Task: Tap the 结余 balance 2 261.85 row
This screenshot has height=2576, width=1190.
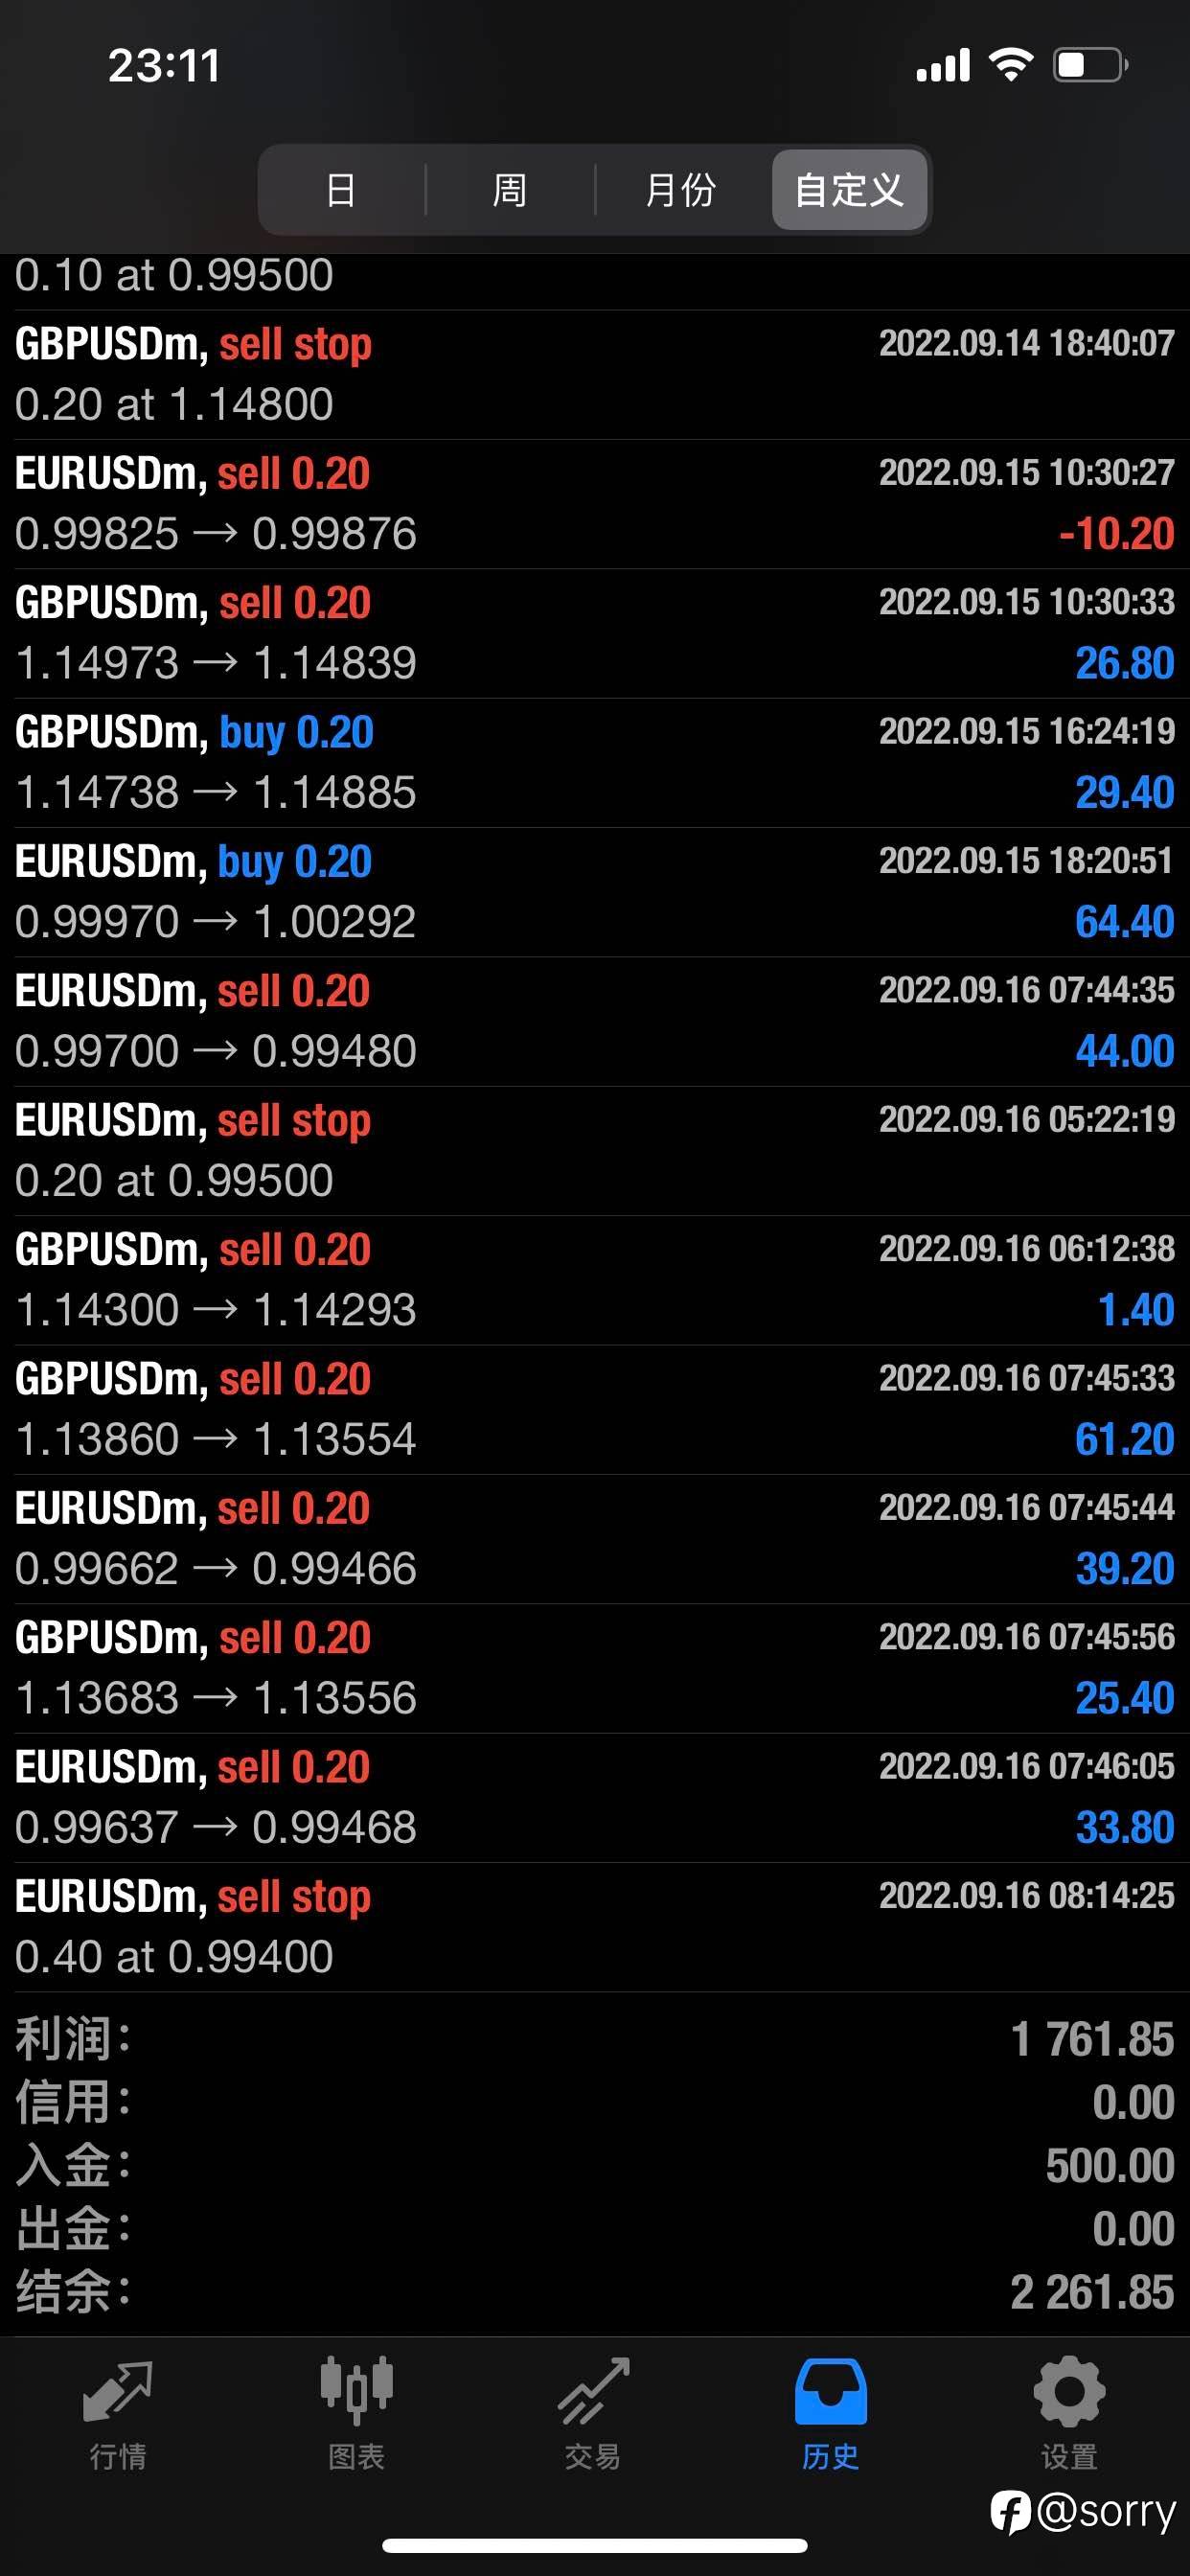Action: pyautogui.click(x=595, y=2291)
